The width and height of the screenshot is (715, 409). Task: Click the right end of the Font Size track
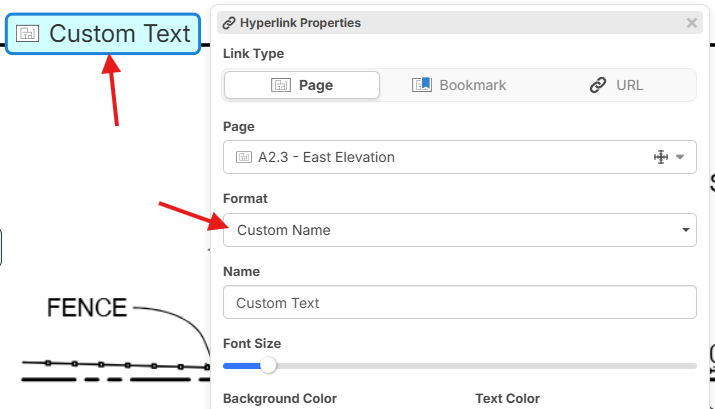pos(692,366)
